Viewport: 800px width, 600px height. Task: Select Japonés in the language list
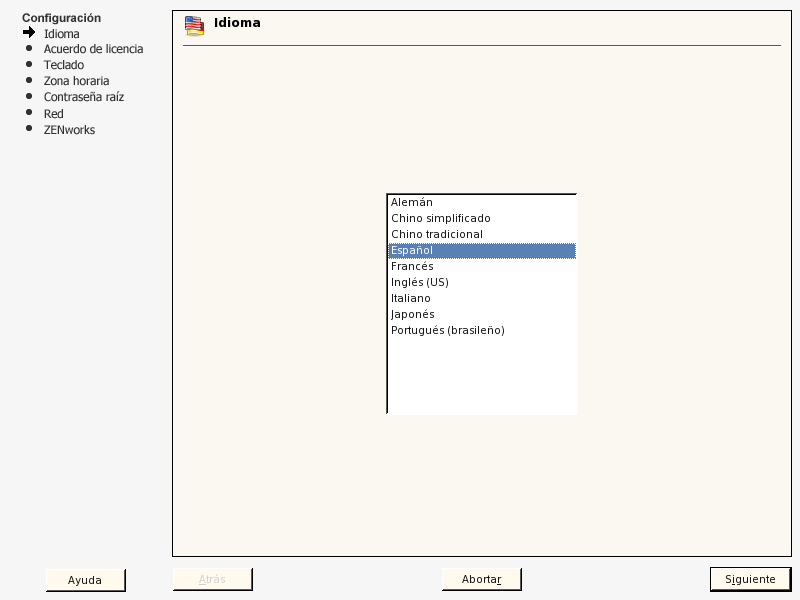click(x=482, y=314)
